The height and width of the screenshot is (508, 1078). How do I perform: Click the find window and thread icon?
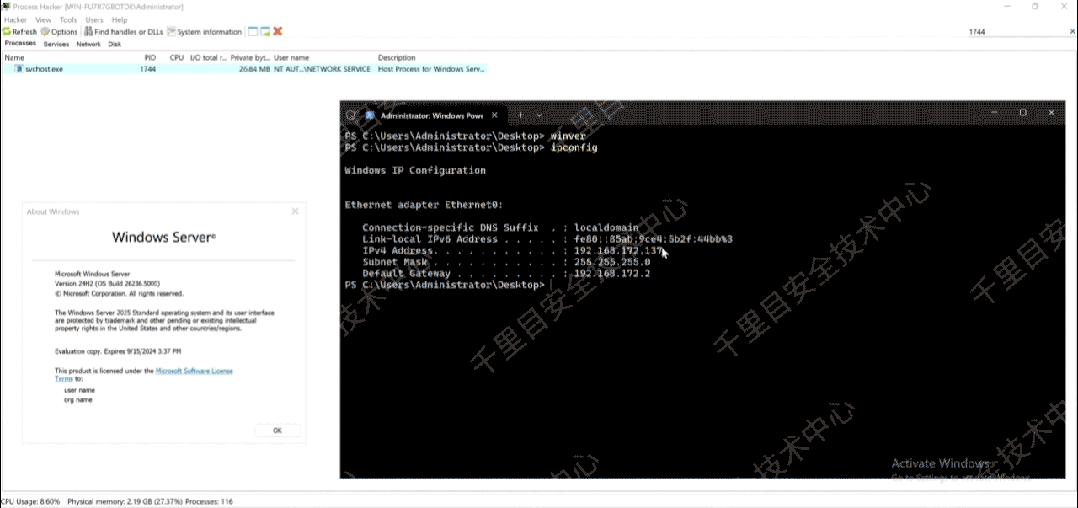(265, 32)
